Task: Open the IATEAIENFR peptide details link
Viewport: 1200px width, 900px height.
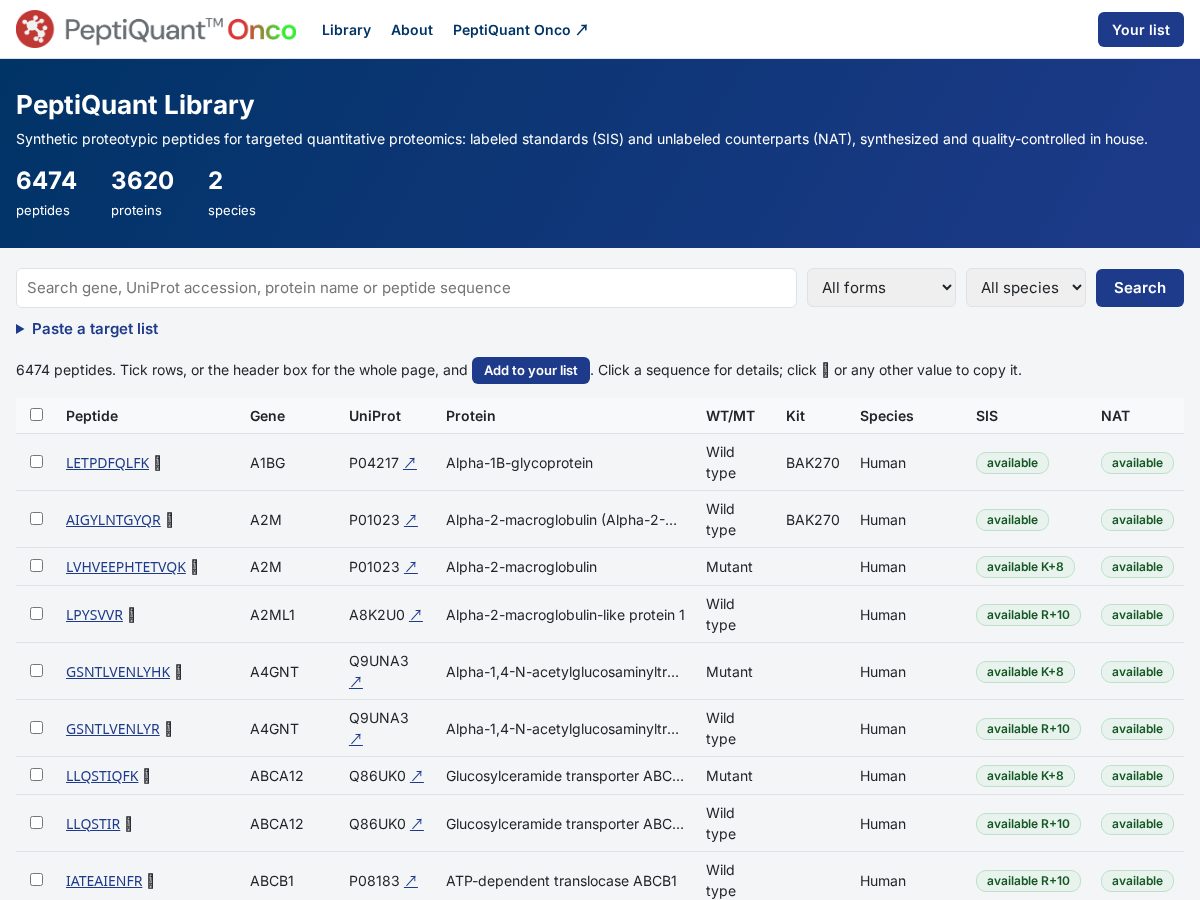Action: (104, 881)
